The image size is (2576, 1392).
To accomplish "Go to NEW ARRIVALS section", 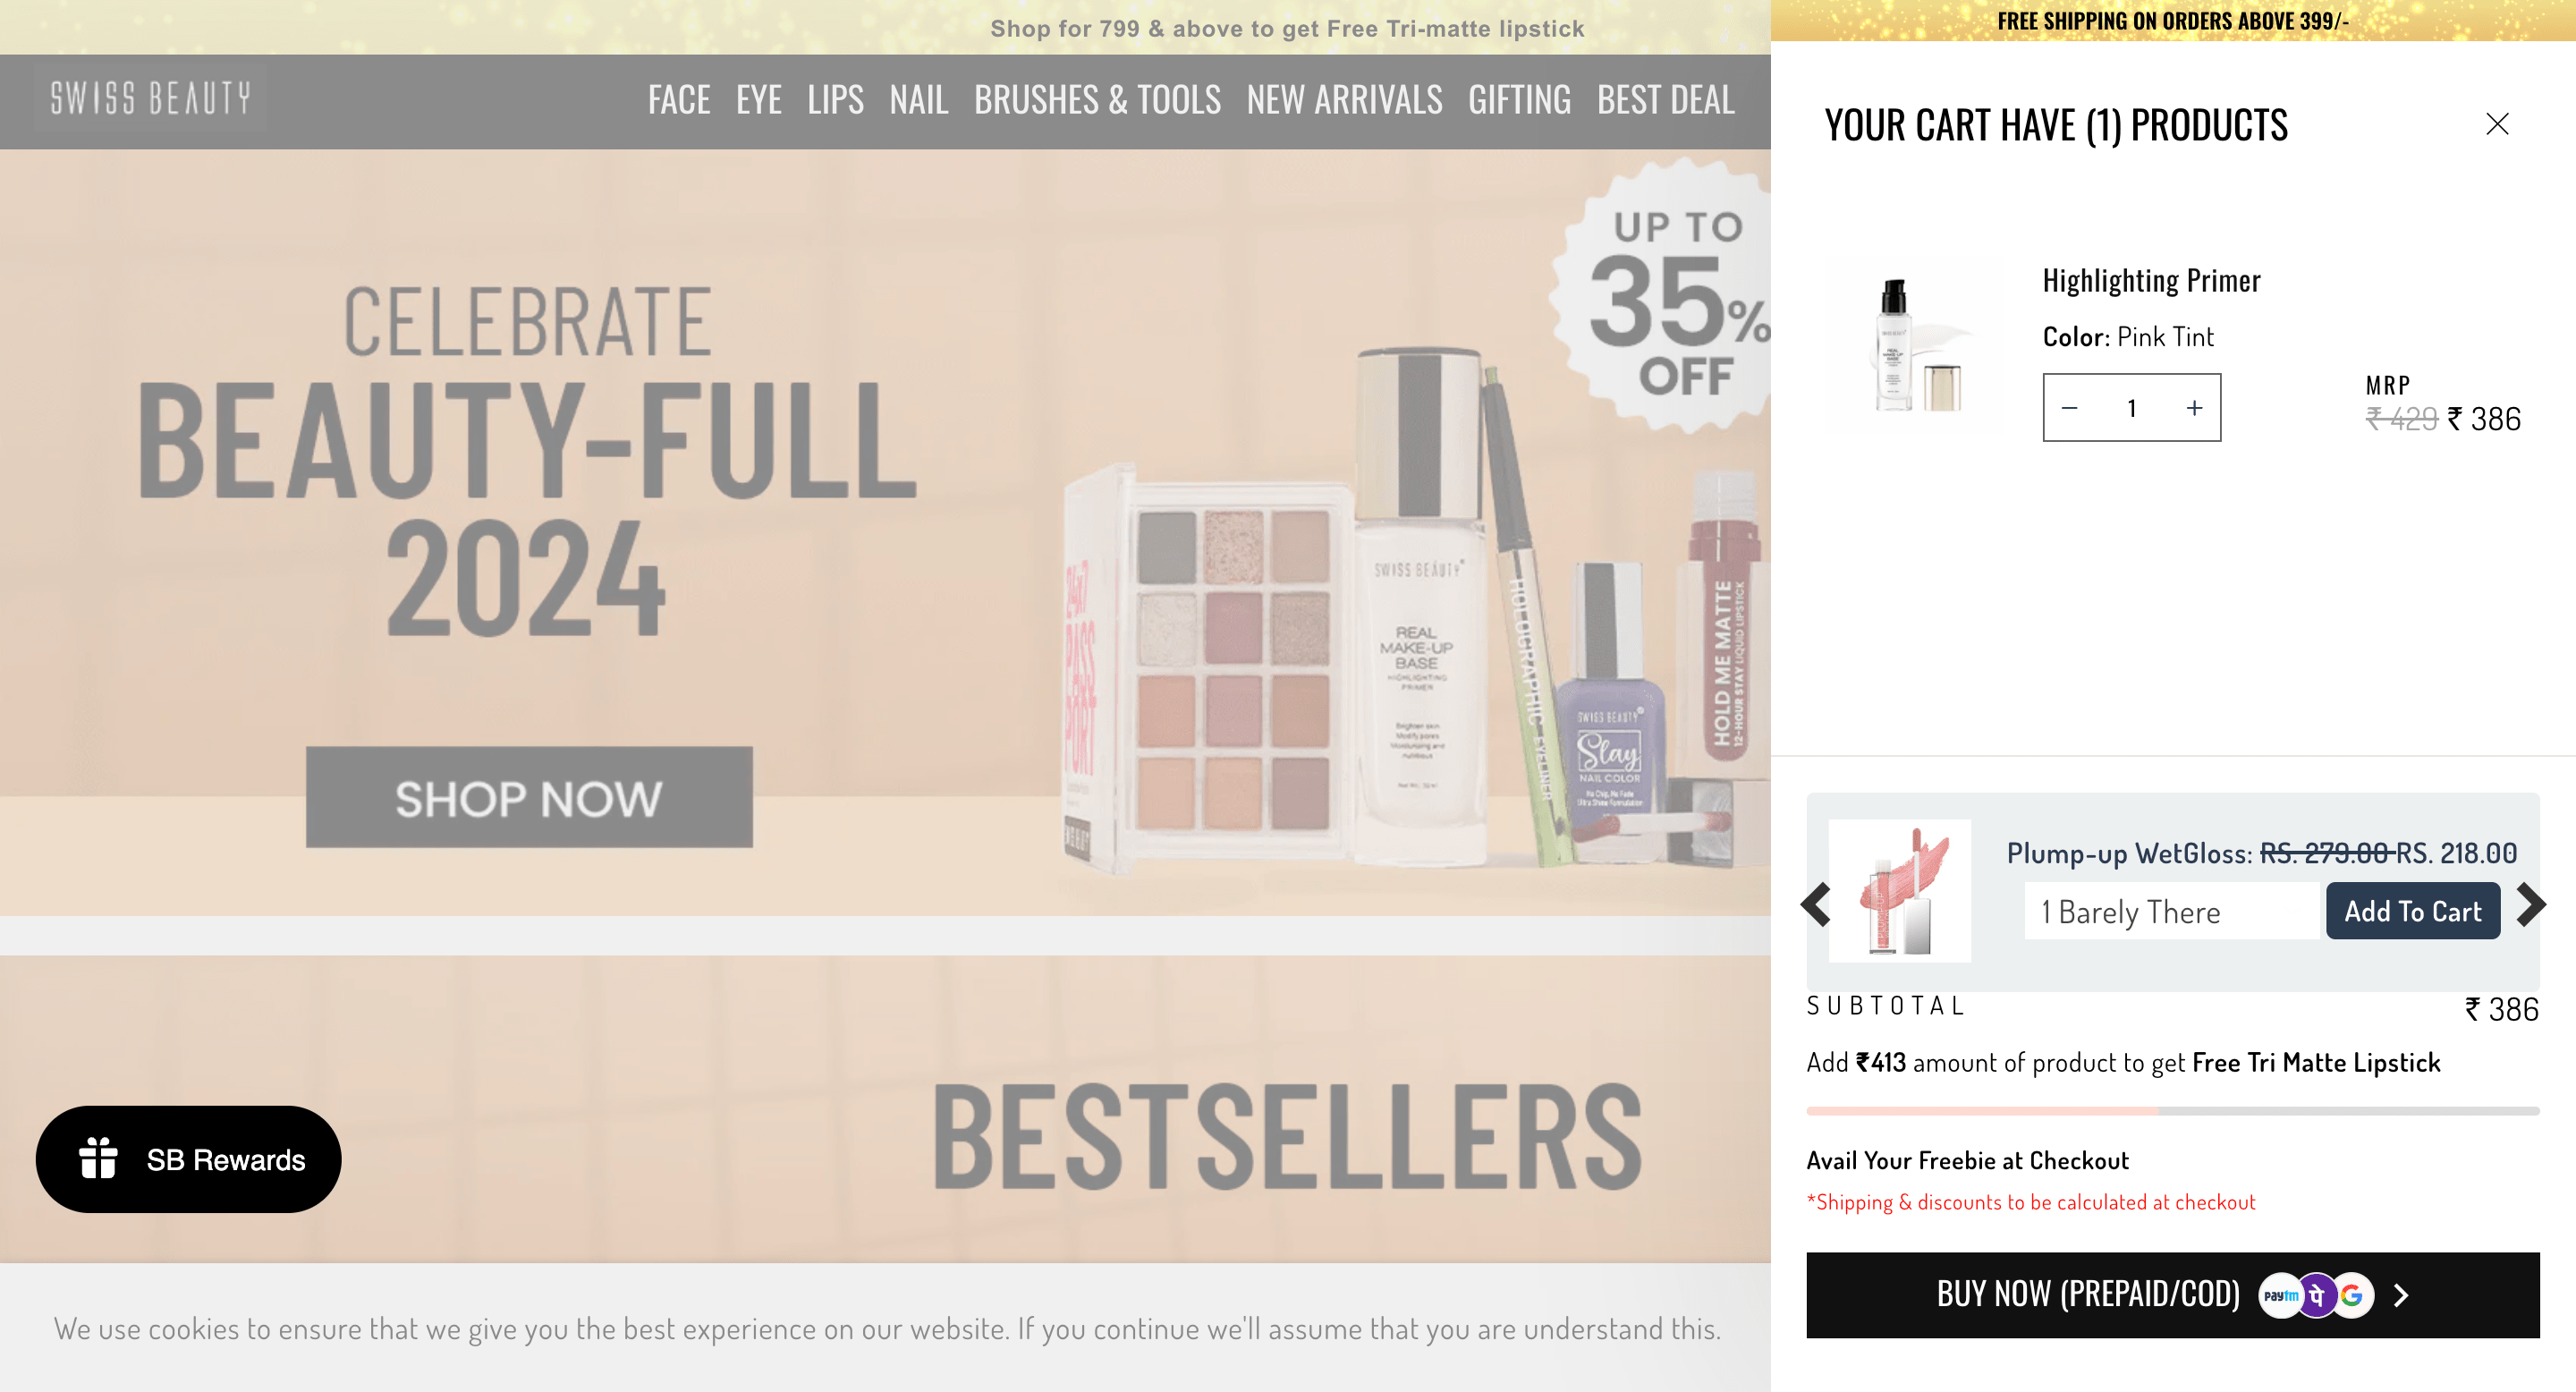I will [x=1344, y=100].
